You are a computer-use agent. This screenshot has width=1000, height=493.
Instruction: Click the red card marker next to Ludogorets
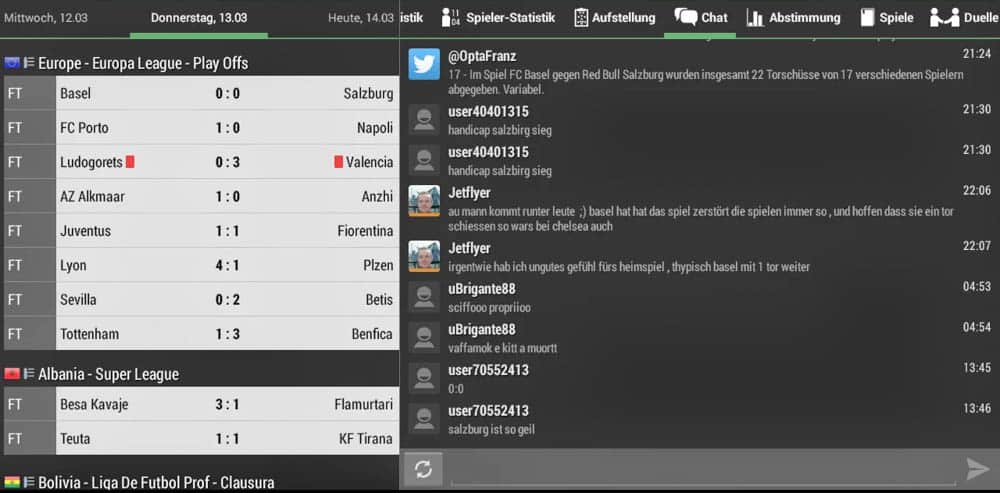tap(130, 162)
